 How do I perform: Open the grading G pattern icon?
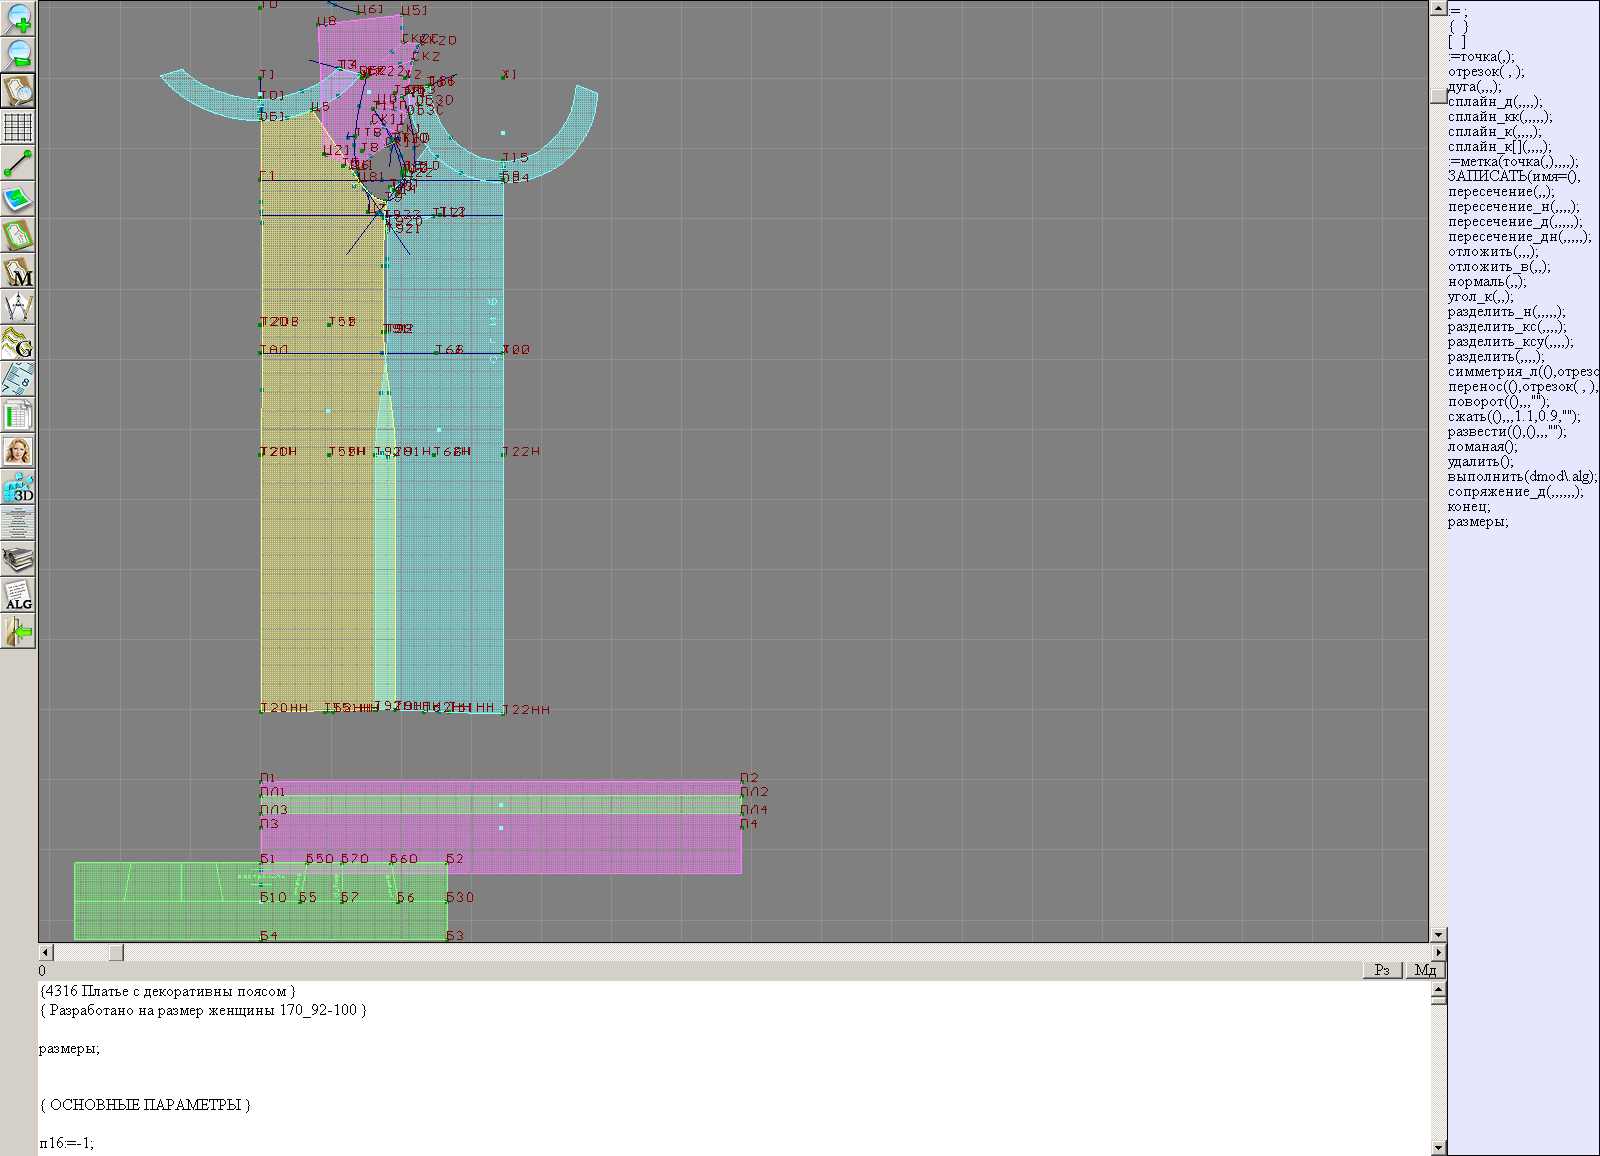pos(18,343)
